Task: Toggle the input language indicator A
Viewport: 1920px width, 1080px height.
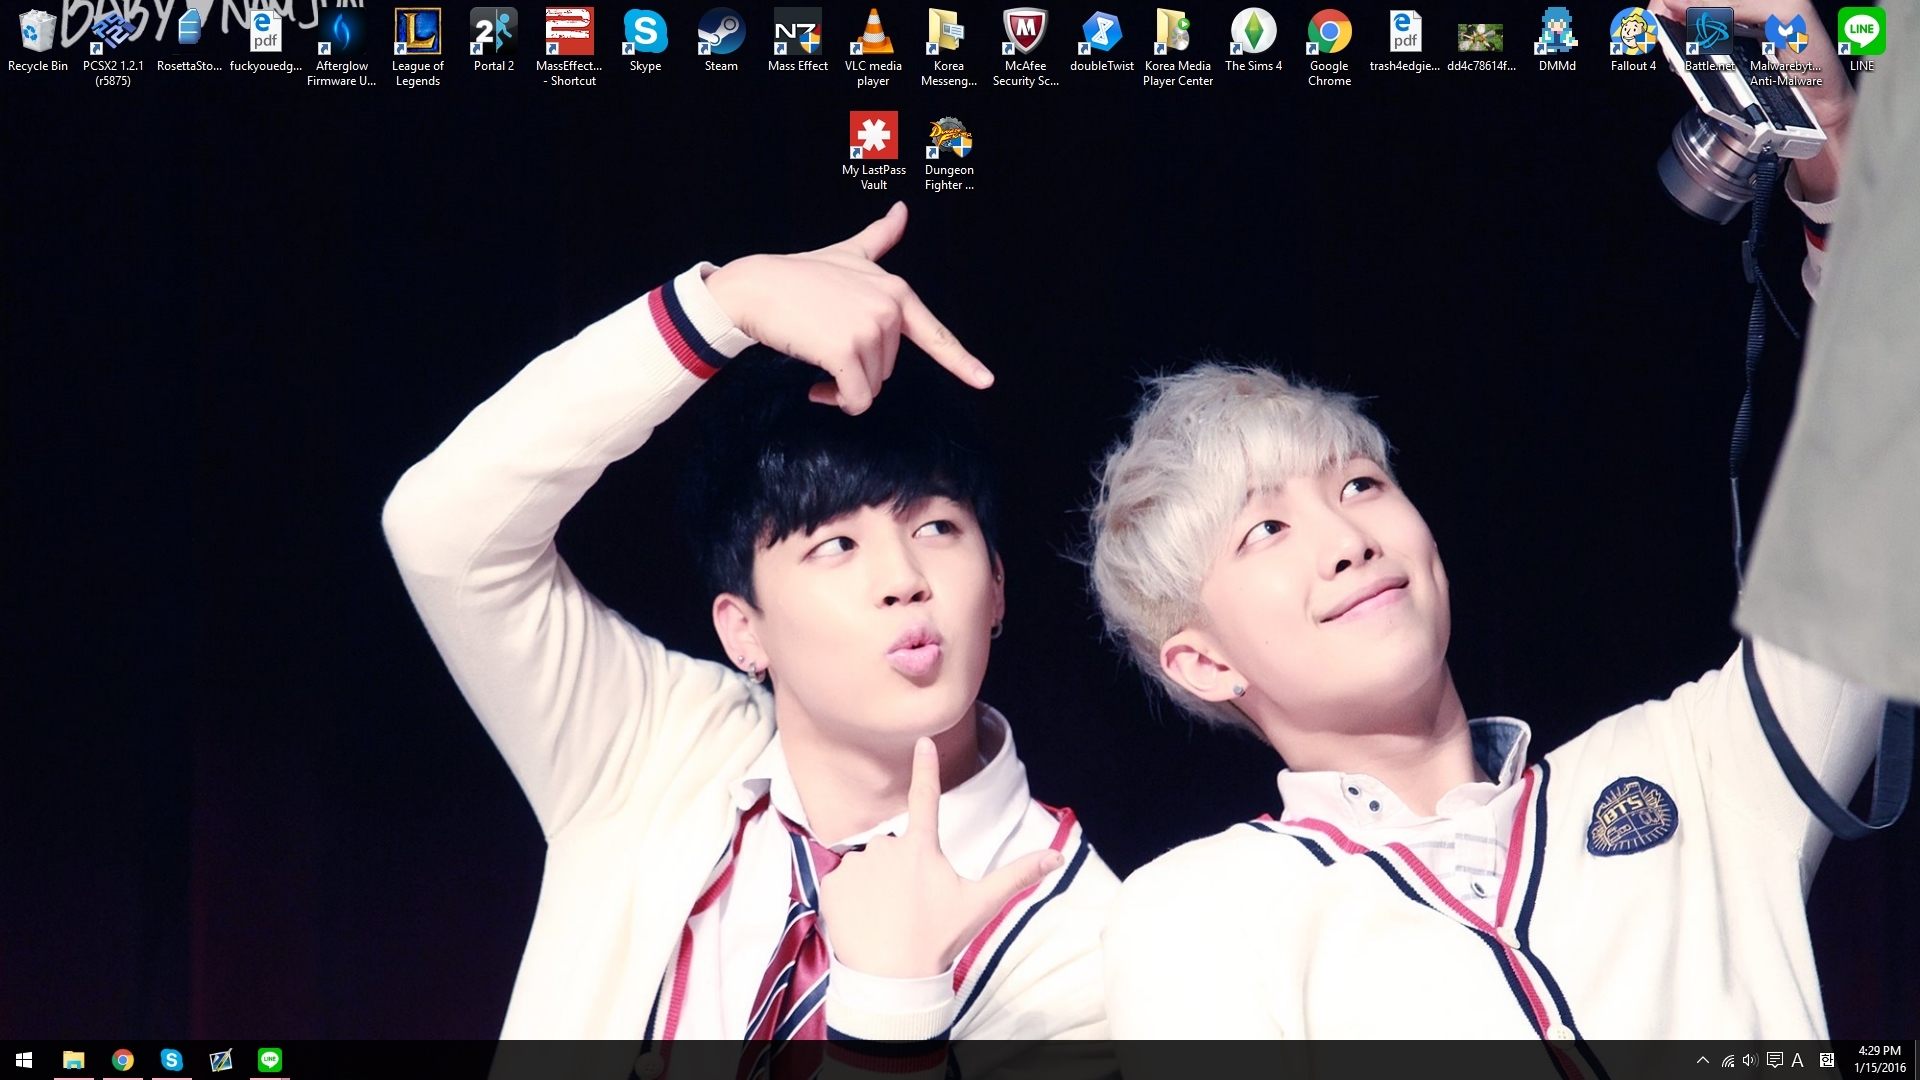Action: coord(1797,1060)
